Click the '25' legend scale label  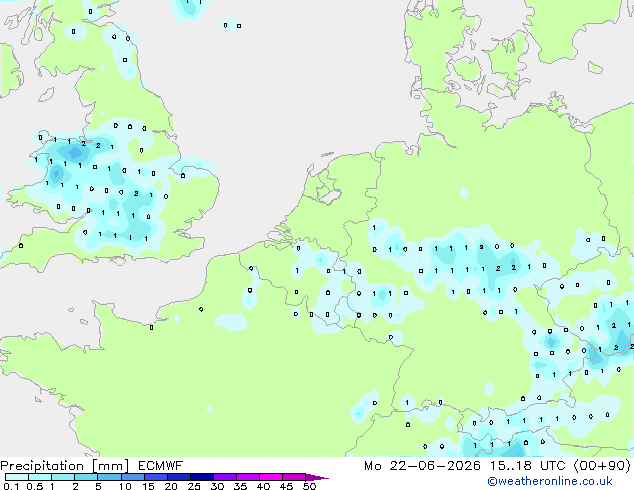tap(194, 486)
